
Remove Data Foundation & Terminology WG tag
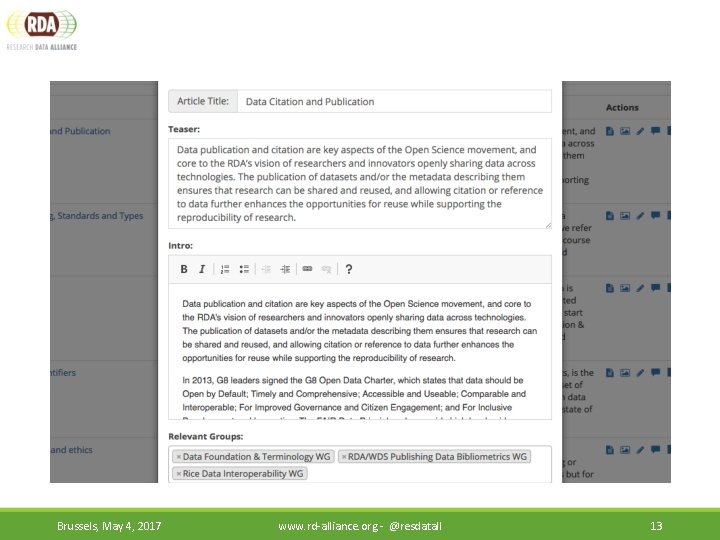click(179, 457)
